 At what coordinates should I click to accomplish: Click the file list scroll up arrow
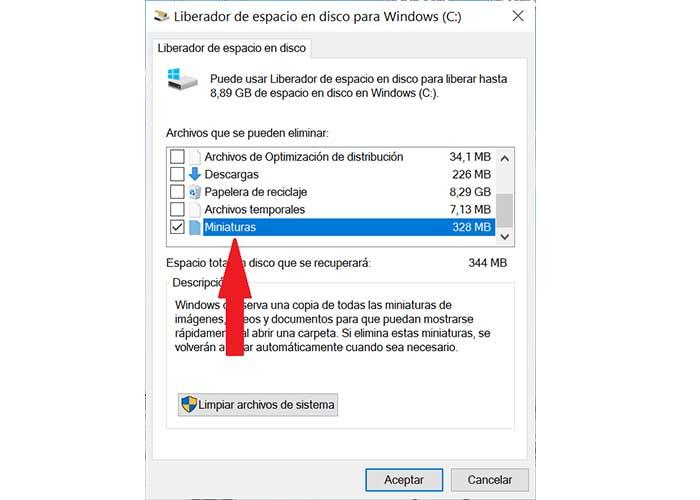tap(505, 158)
